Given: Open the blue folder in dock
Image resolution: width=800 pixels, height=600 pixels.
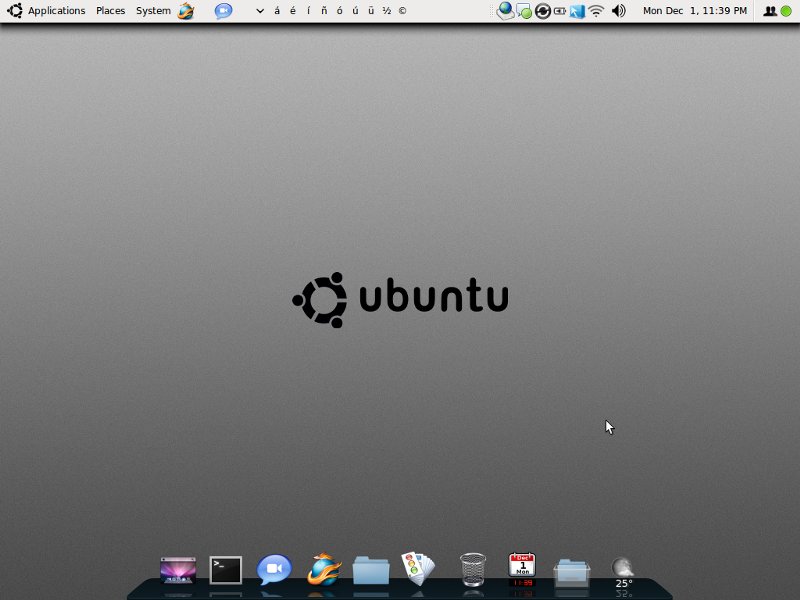Looking at the screenshot, I should 371,570.
